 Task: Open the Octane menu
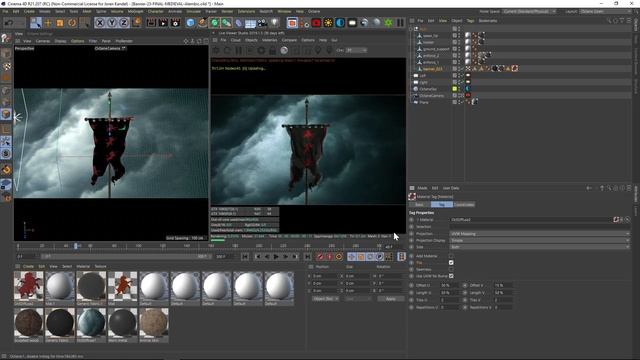tap(314, 11)
